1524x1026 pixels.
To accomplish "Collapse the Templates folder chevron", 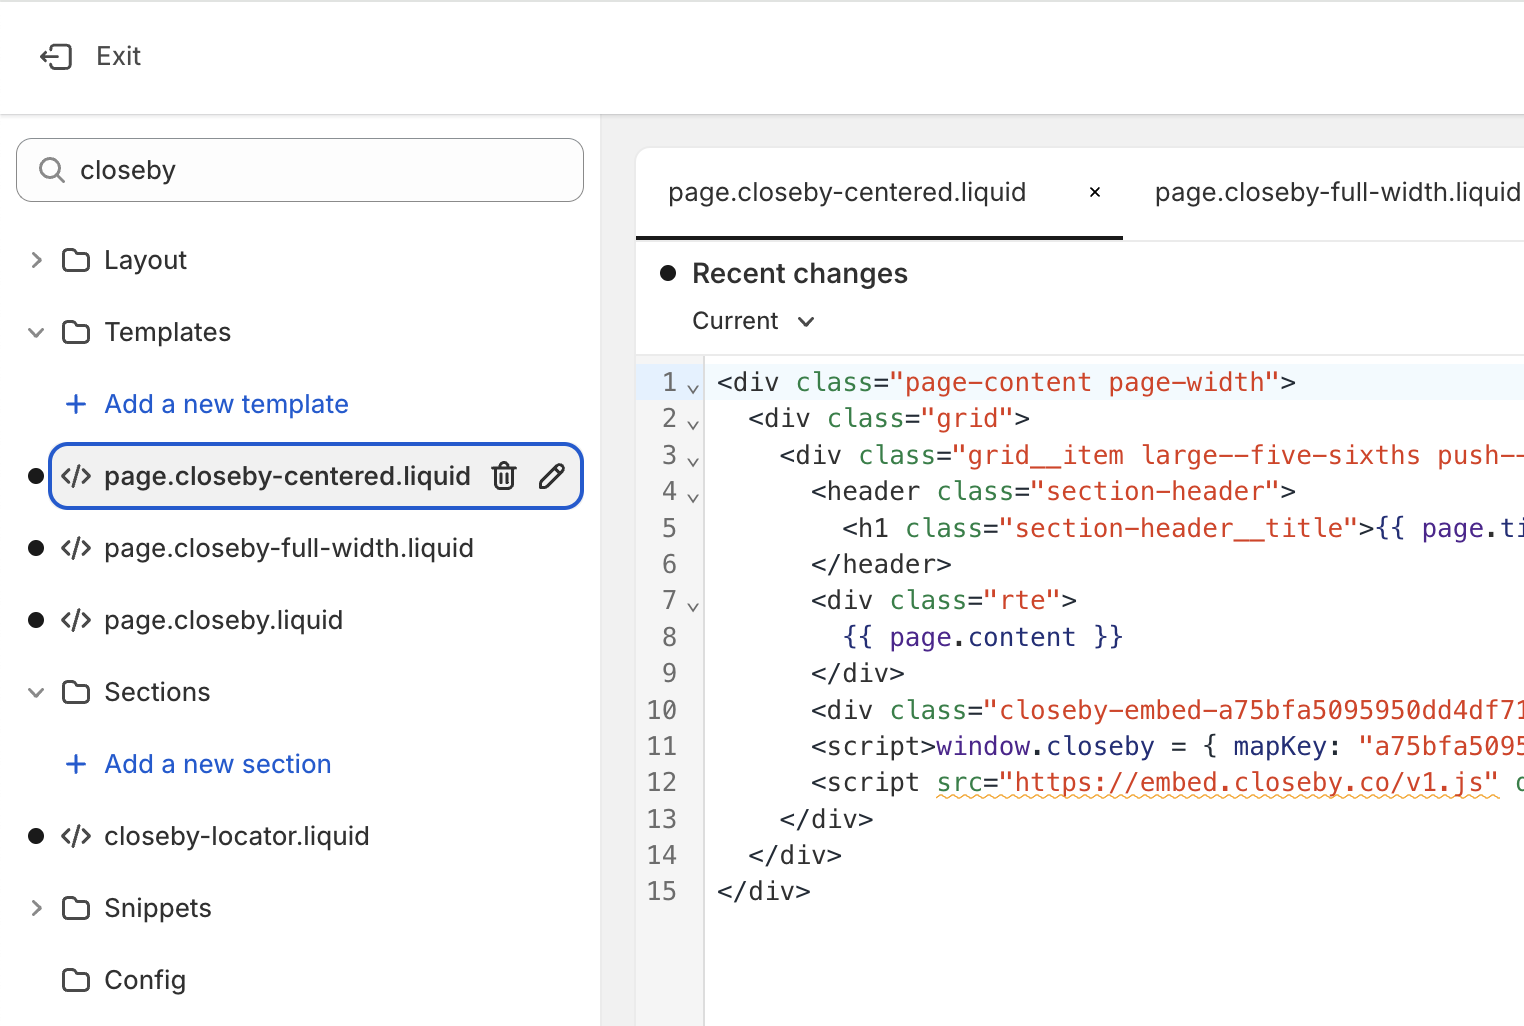I will 37,332.
